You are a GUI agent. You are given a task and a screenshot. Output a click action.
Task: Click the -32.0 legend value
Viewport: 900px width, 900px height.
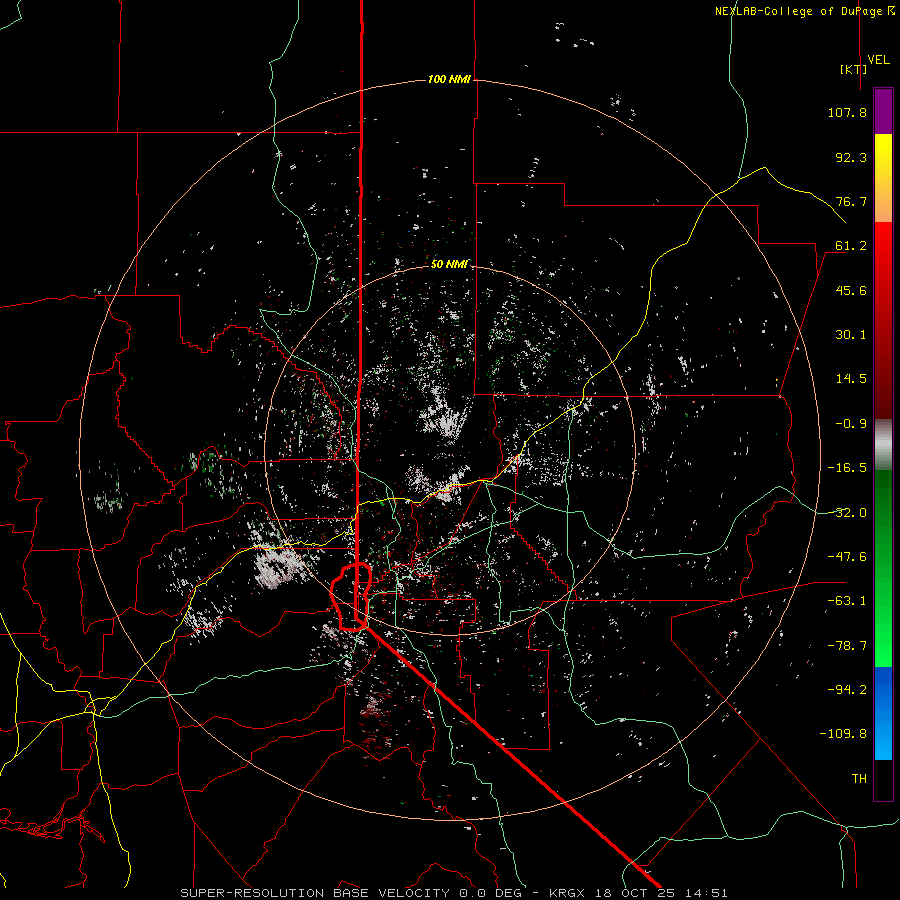tap(847, 513)
